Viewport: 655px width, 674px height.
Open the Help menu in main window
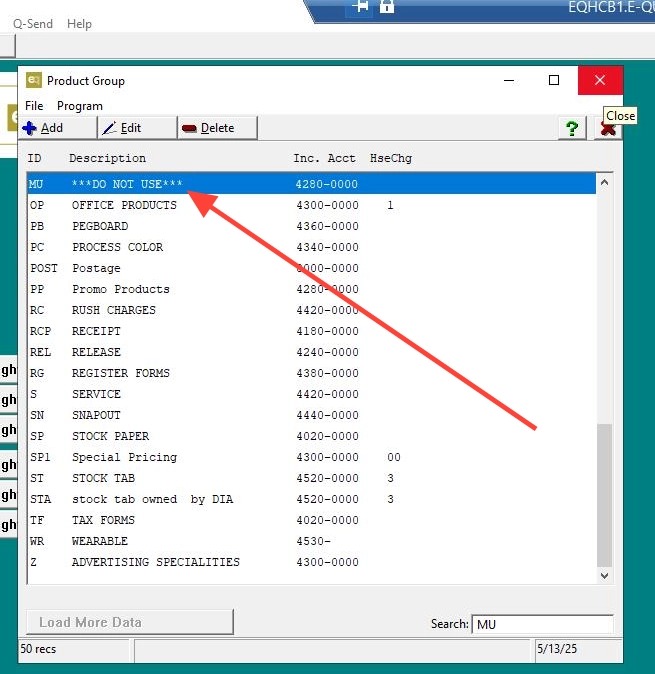[80, 24]
